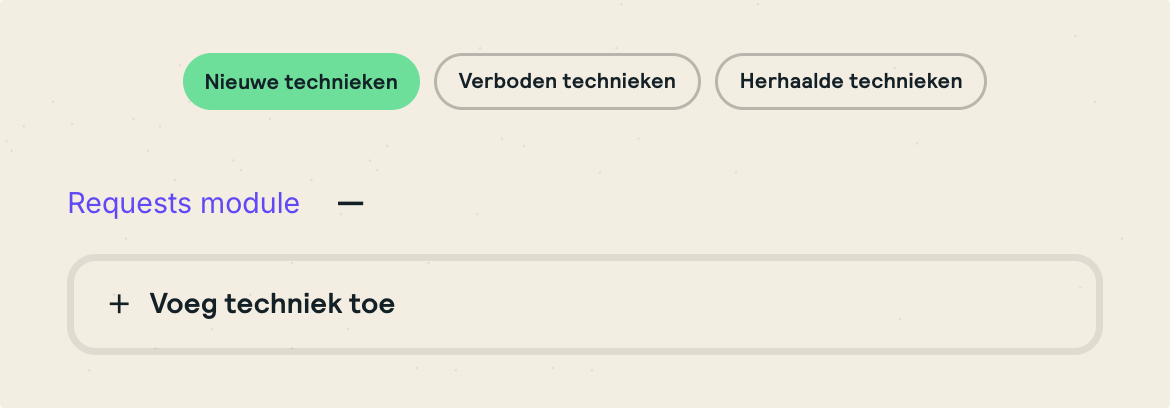Collapse the Requests module section
This screenshot has height=408, width=1170.
click(350, 203)
